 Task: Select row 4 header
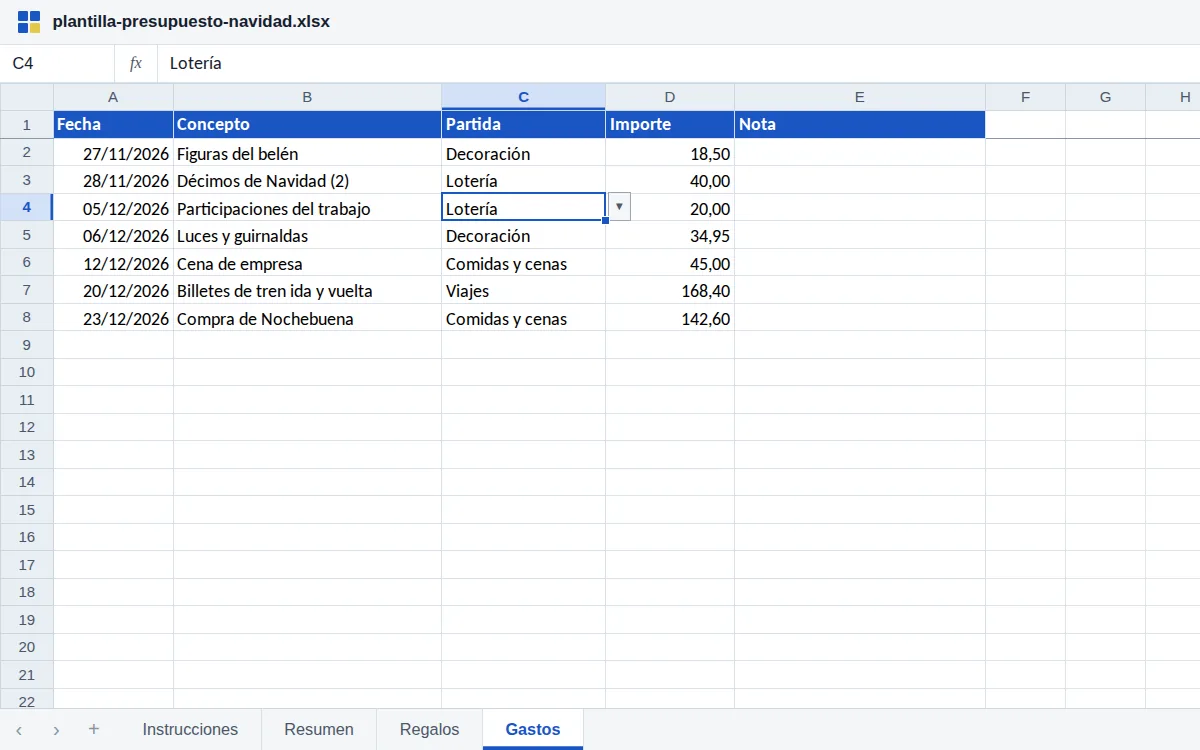26,207
